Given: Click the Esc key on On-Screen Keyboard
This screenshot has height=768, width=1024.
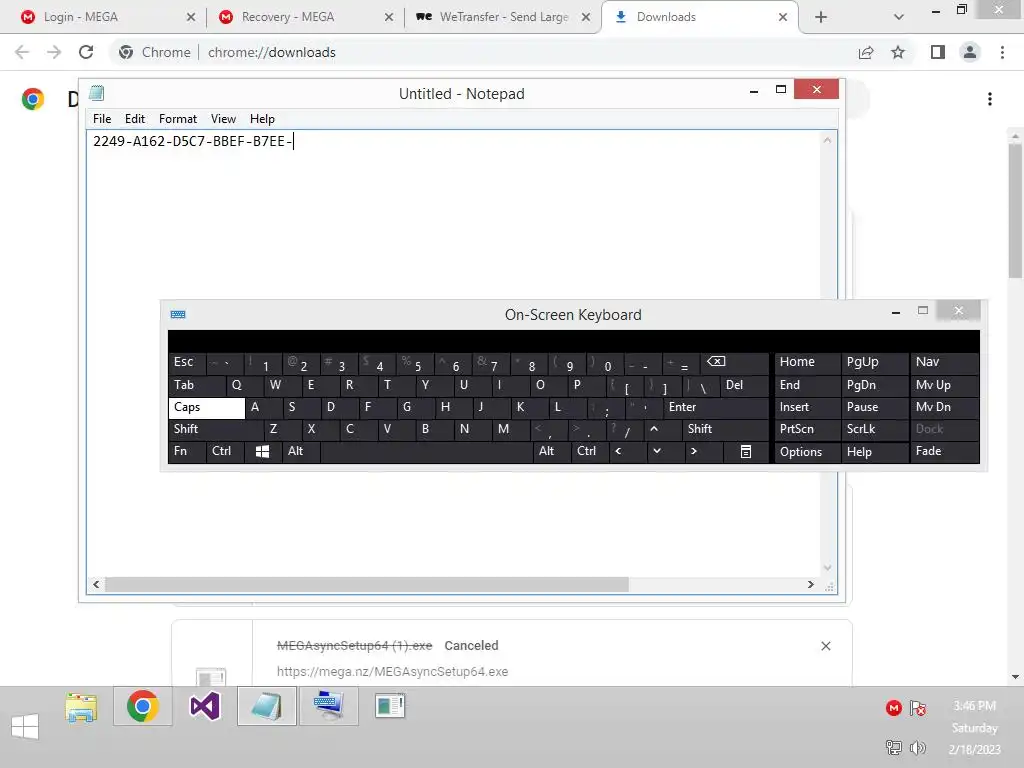Looking at the screenshot, I should pos(187,362).
